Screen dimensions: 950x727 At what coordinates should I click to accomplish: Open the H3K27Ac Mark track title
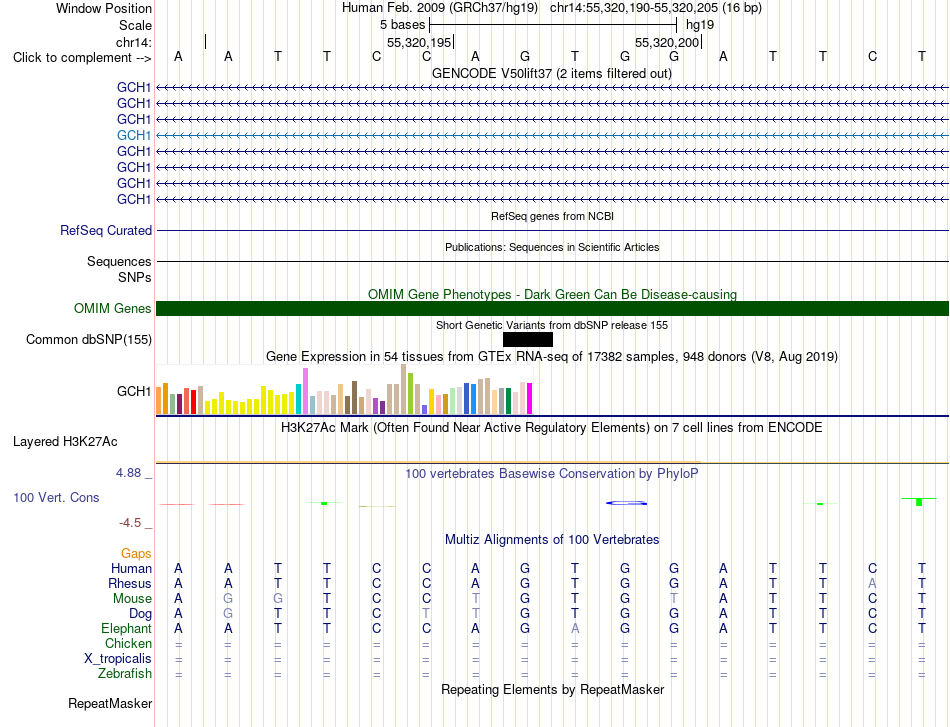click(x=552, y=428)
